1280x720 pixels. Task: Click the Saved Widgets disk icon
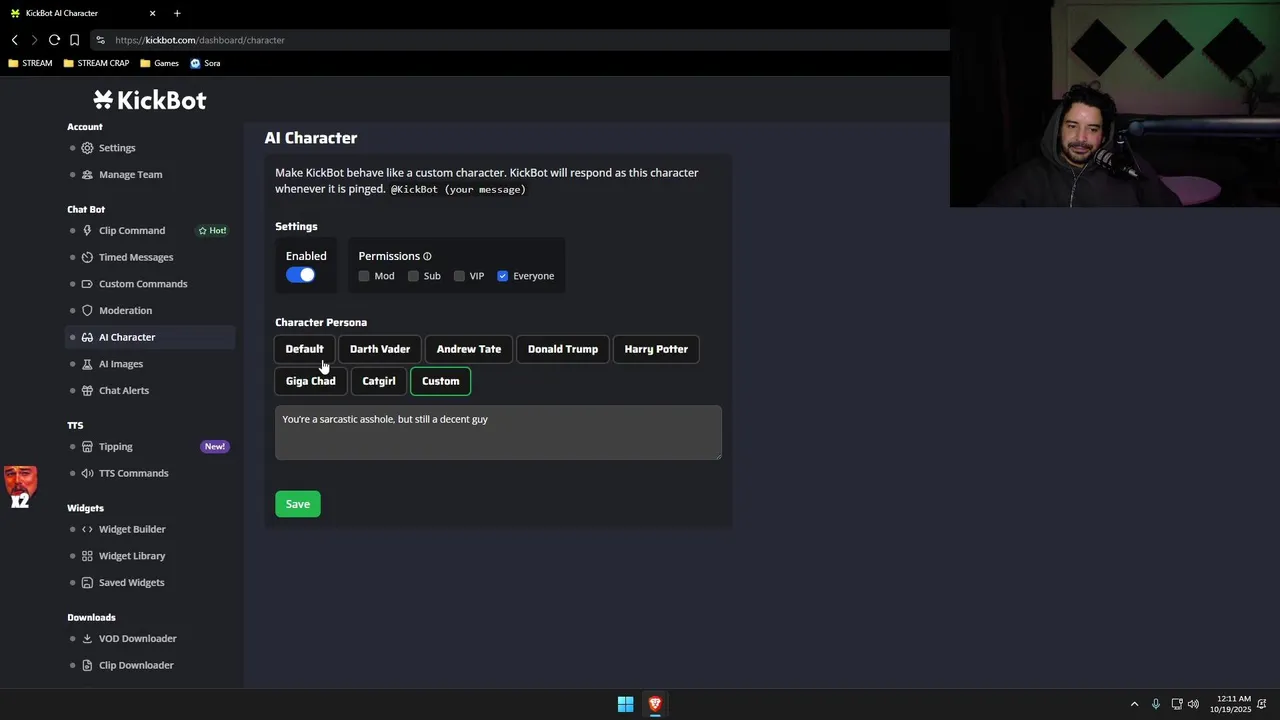click(87, 583)
